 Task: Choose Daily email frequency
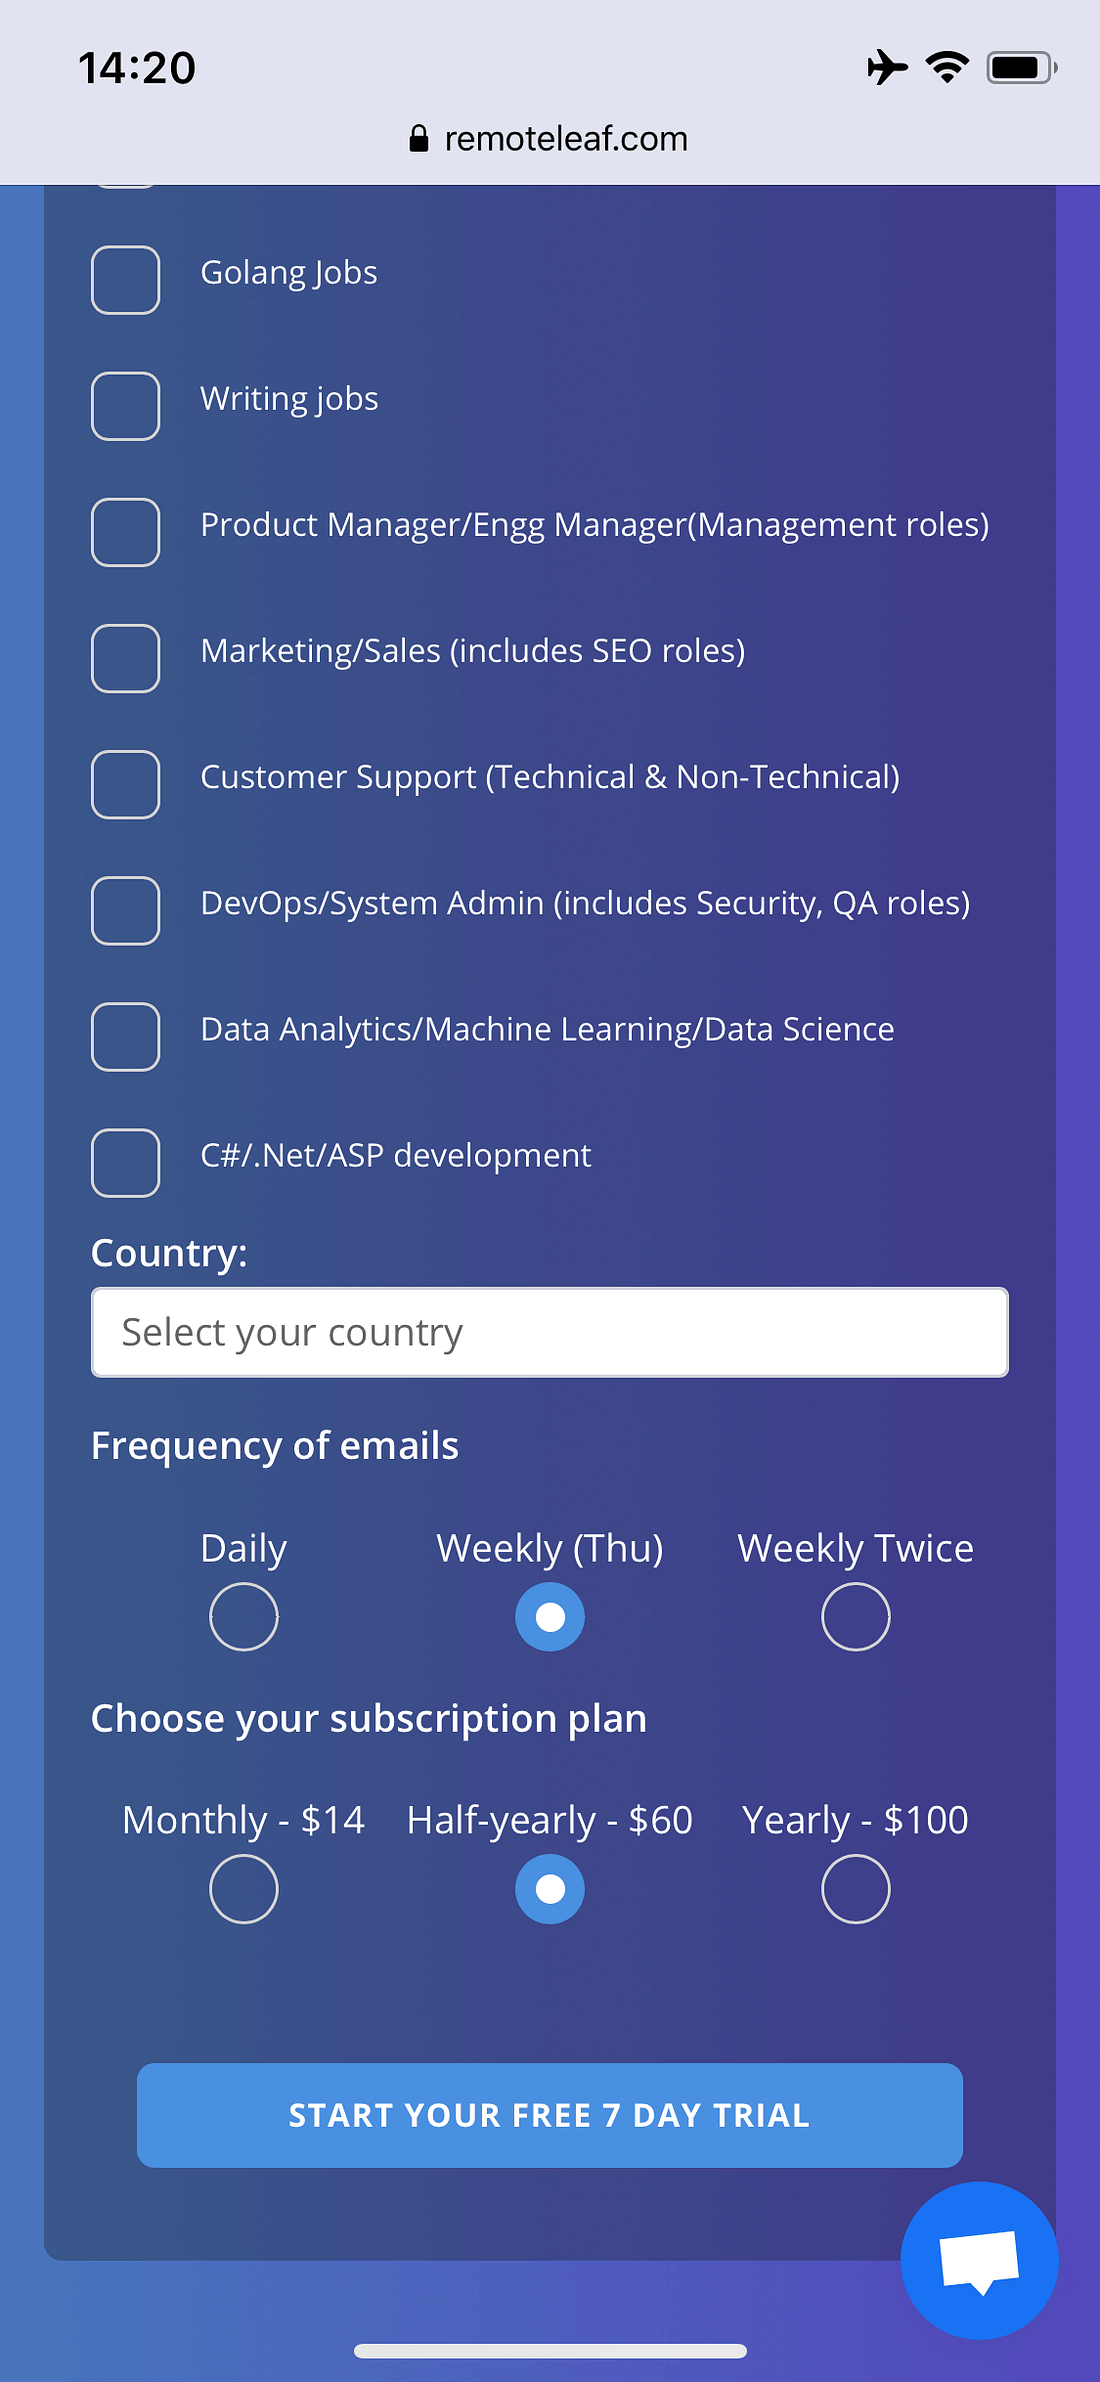click(x=244, y=1616)
